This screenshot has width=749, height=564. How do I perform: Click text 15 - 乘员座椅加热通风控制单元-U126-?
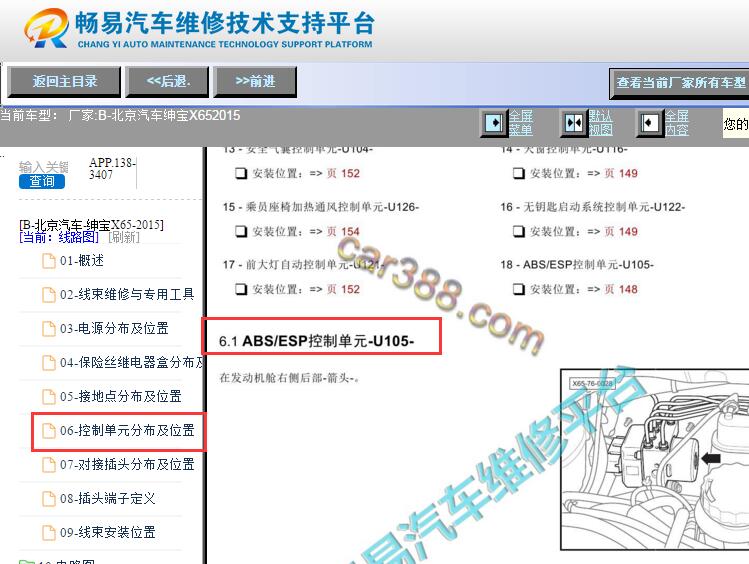321,207
